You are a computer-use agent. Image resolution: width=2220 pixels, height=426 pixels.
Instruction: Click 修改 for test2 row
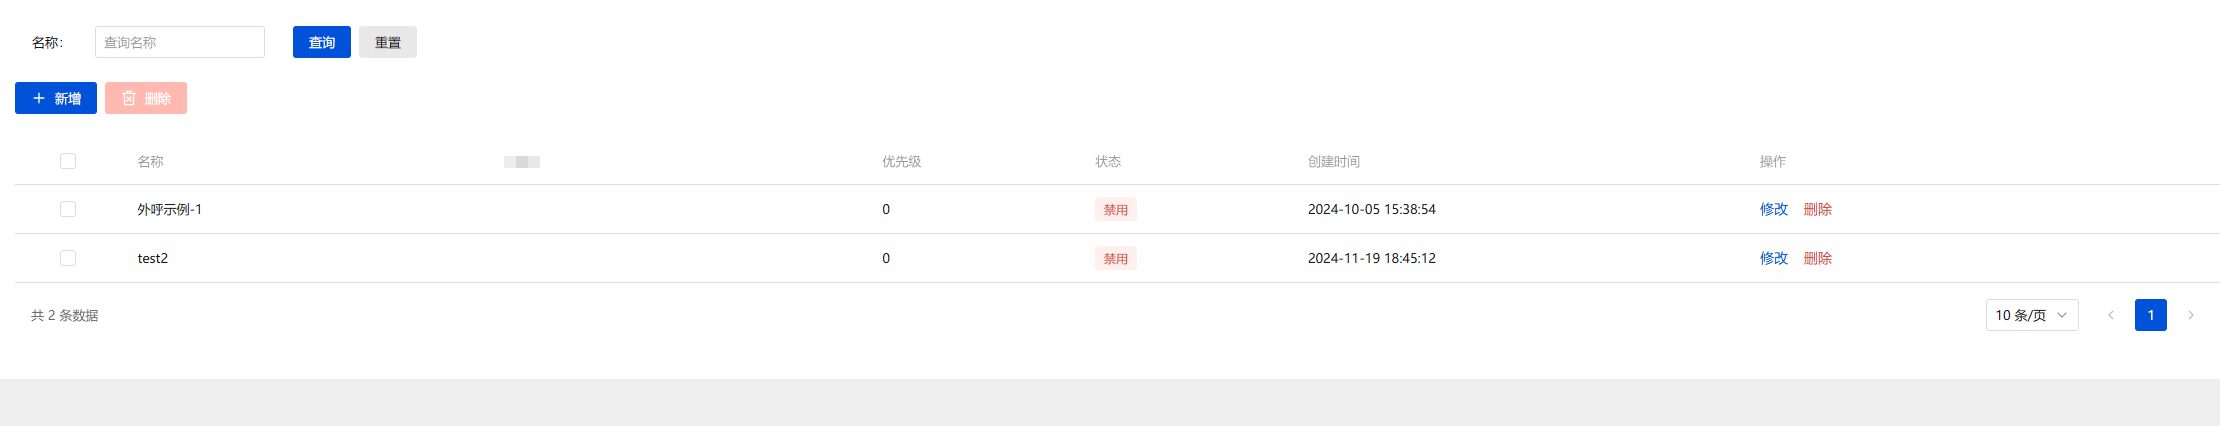(1773, 258)
